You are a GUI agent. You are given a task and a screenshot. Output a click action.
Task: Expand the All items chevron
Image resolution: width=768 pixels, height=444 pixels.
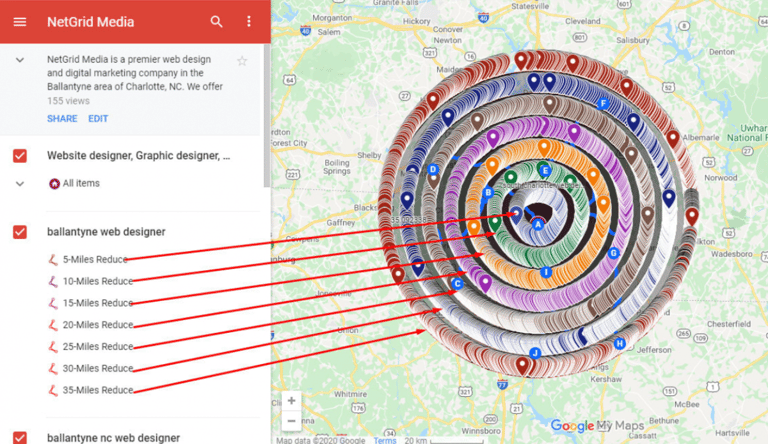pyautogui.click(x=20, y=184)
